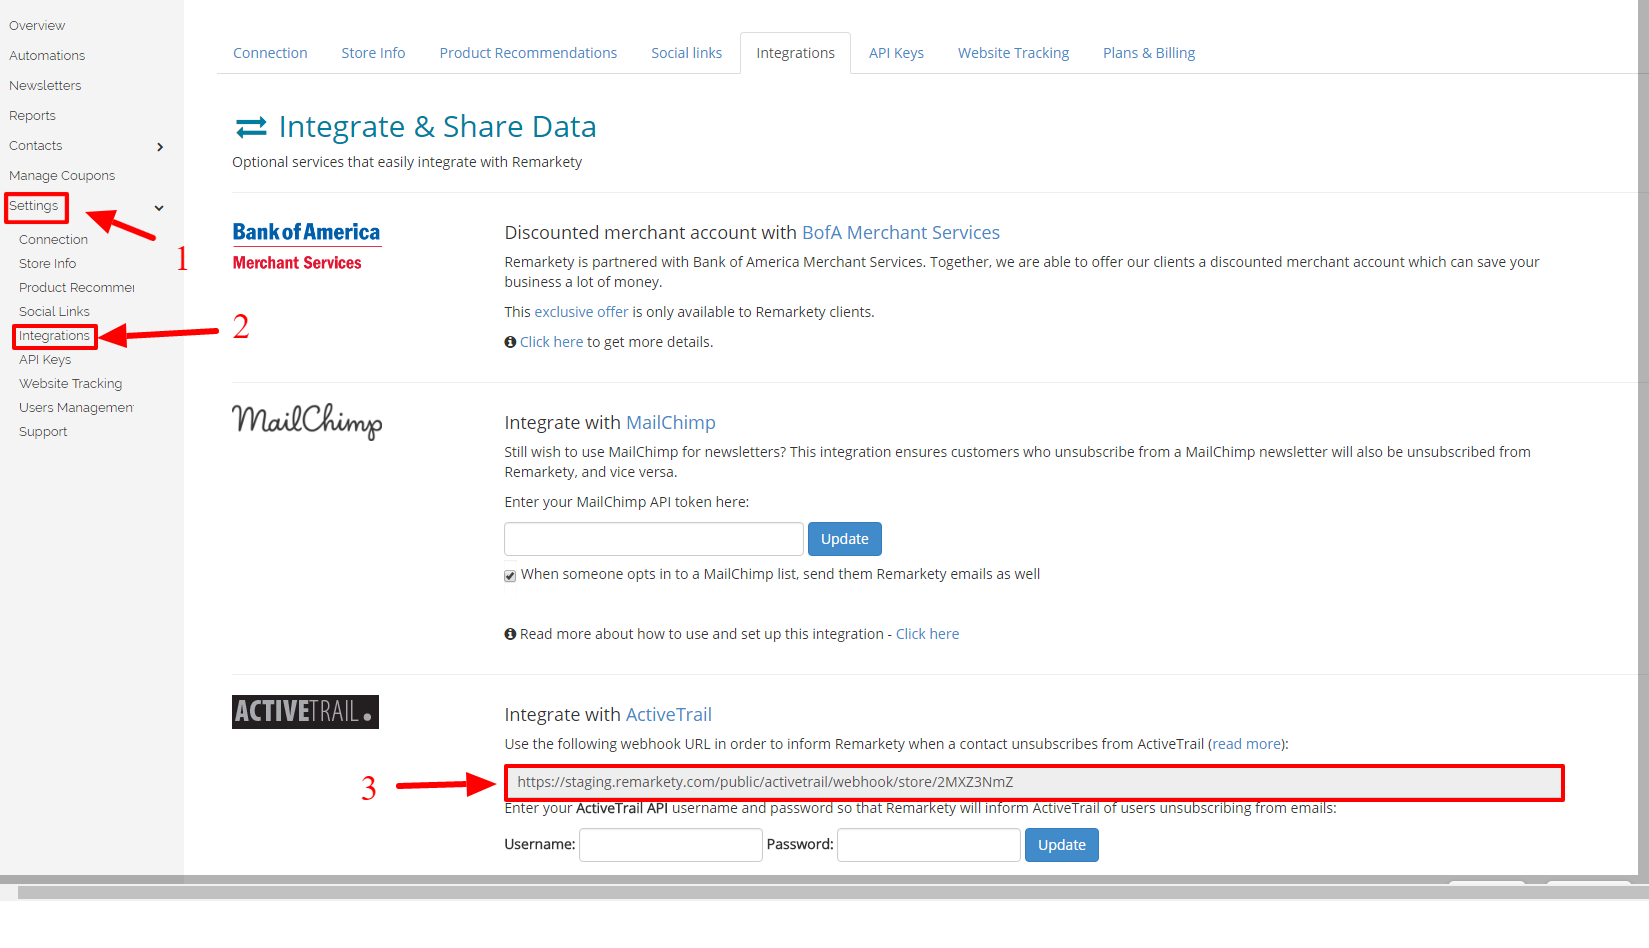Screen dimensions: 1649x948
Task: Select Connection under Settings sidebar
Action: click(x=53, y=240)
